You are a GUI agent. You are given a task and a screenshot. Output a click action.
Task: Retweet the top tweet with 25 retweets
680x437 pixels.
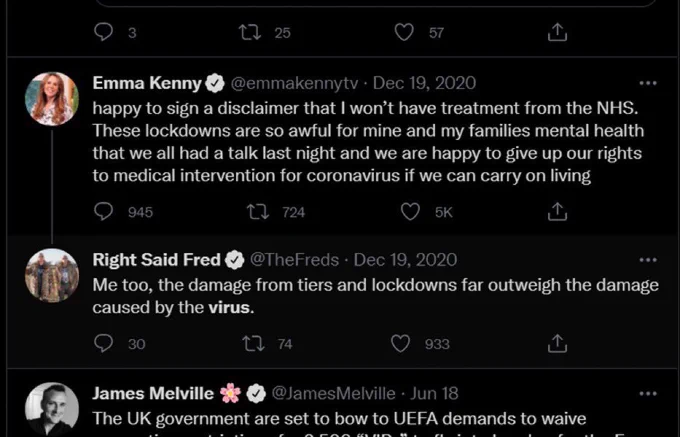pyautogui.click(x=250, y=33)
